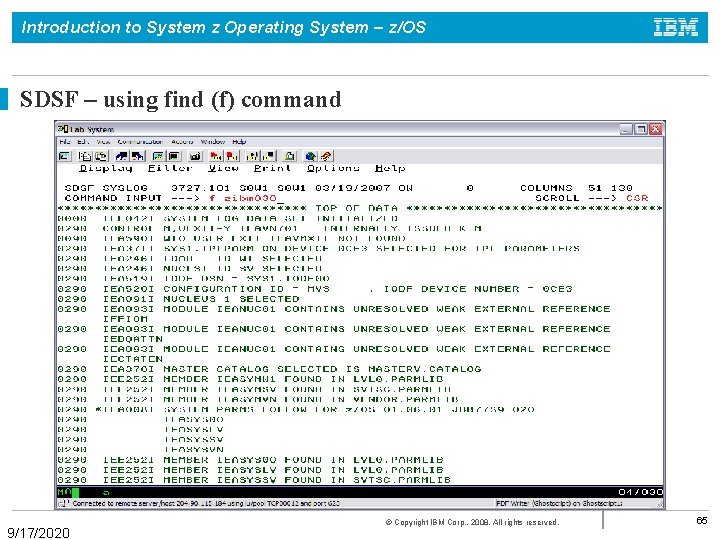This screenshot has height=540, width=720.
Task: Click the 'MA' session indicator in status line
Action: tap(64, 492)
